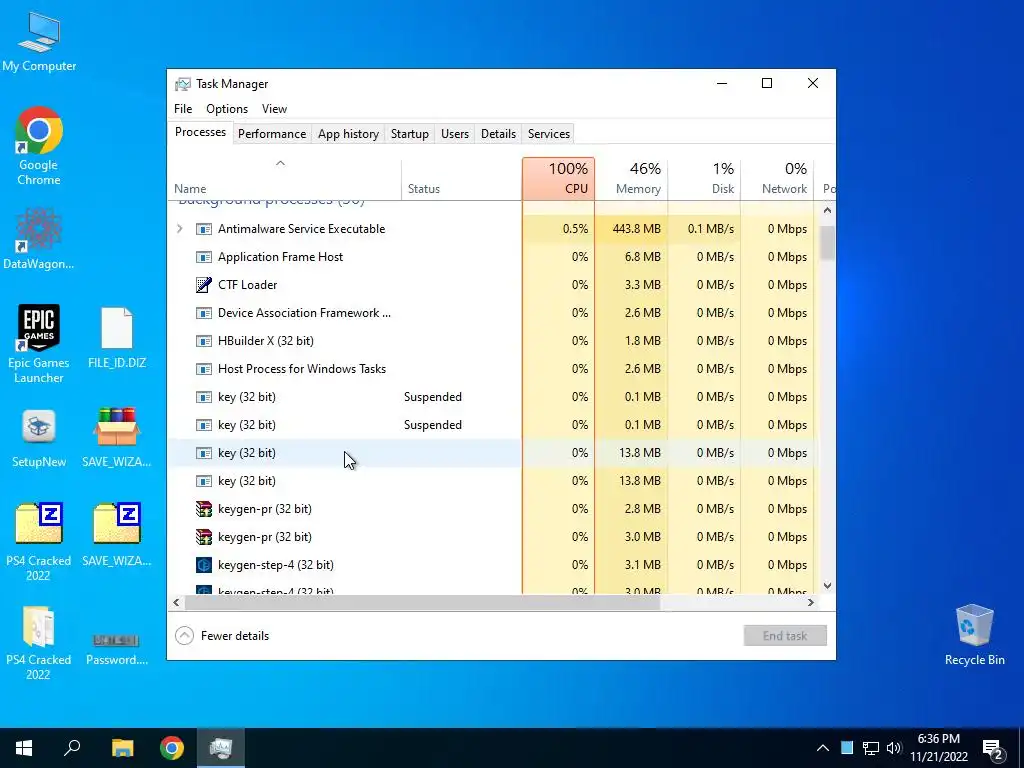Show hidden system tray icons
Image resolution: width=1024 pixels, height=768 pixels.
click(823, 748)
